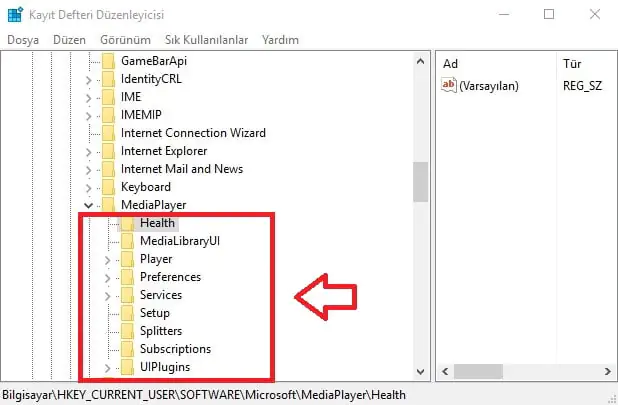Minimize the Registry Editor window
Screen dimensions: 618x405
click(x=504, y=15)
